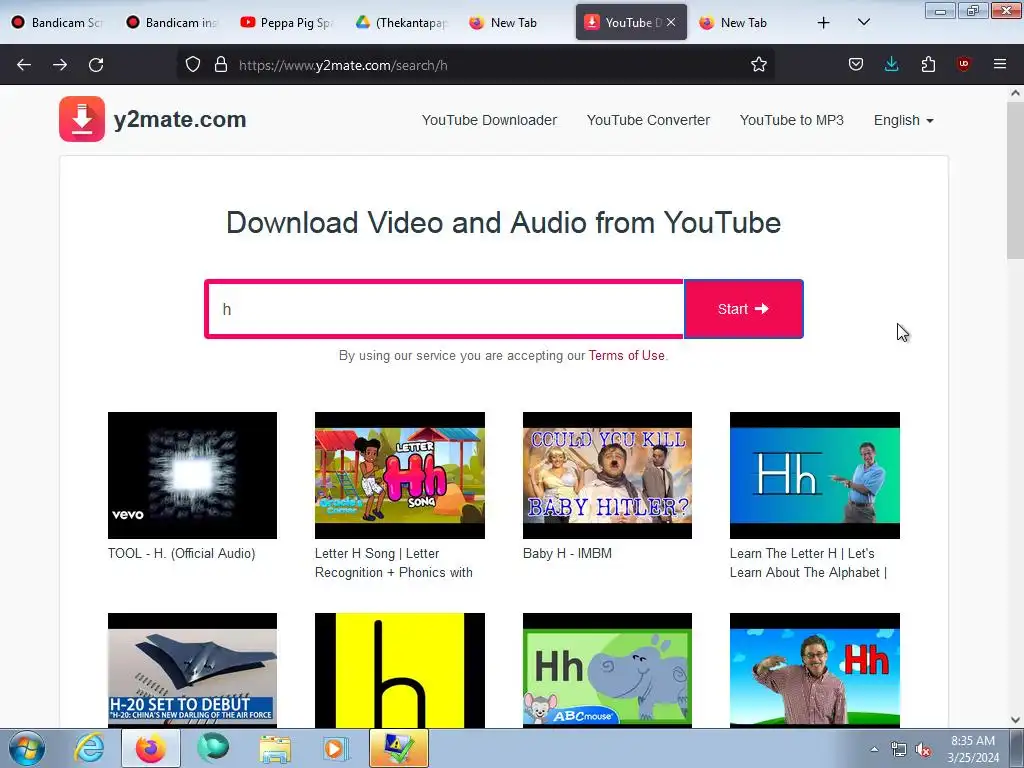Click the scrollbar up arrow
Screen dimensions: 1024x768
click(x=1015, y=93)
